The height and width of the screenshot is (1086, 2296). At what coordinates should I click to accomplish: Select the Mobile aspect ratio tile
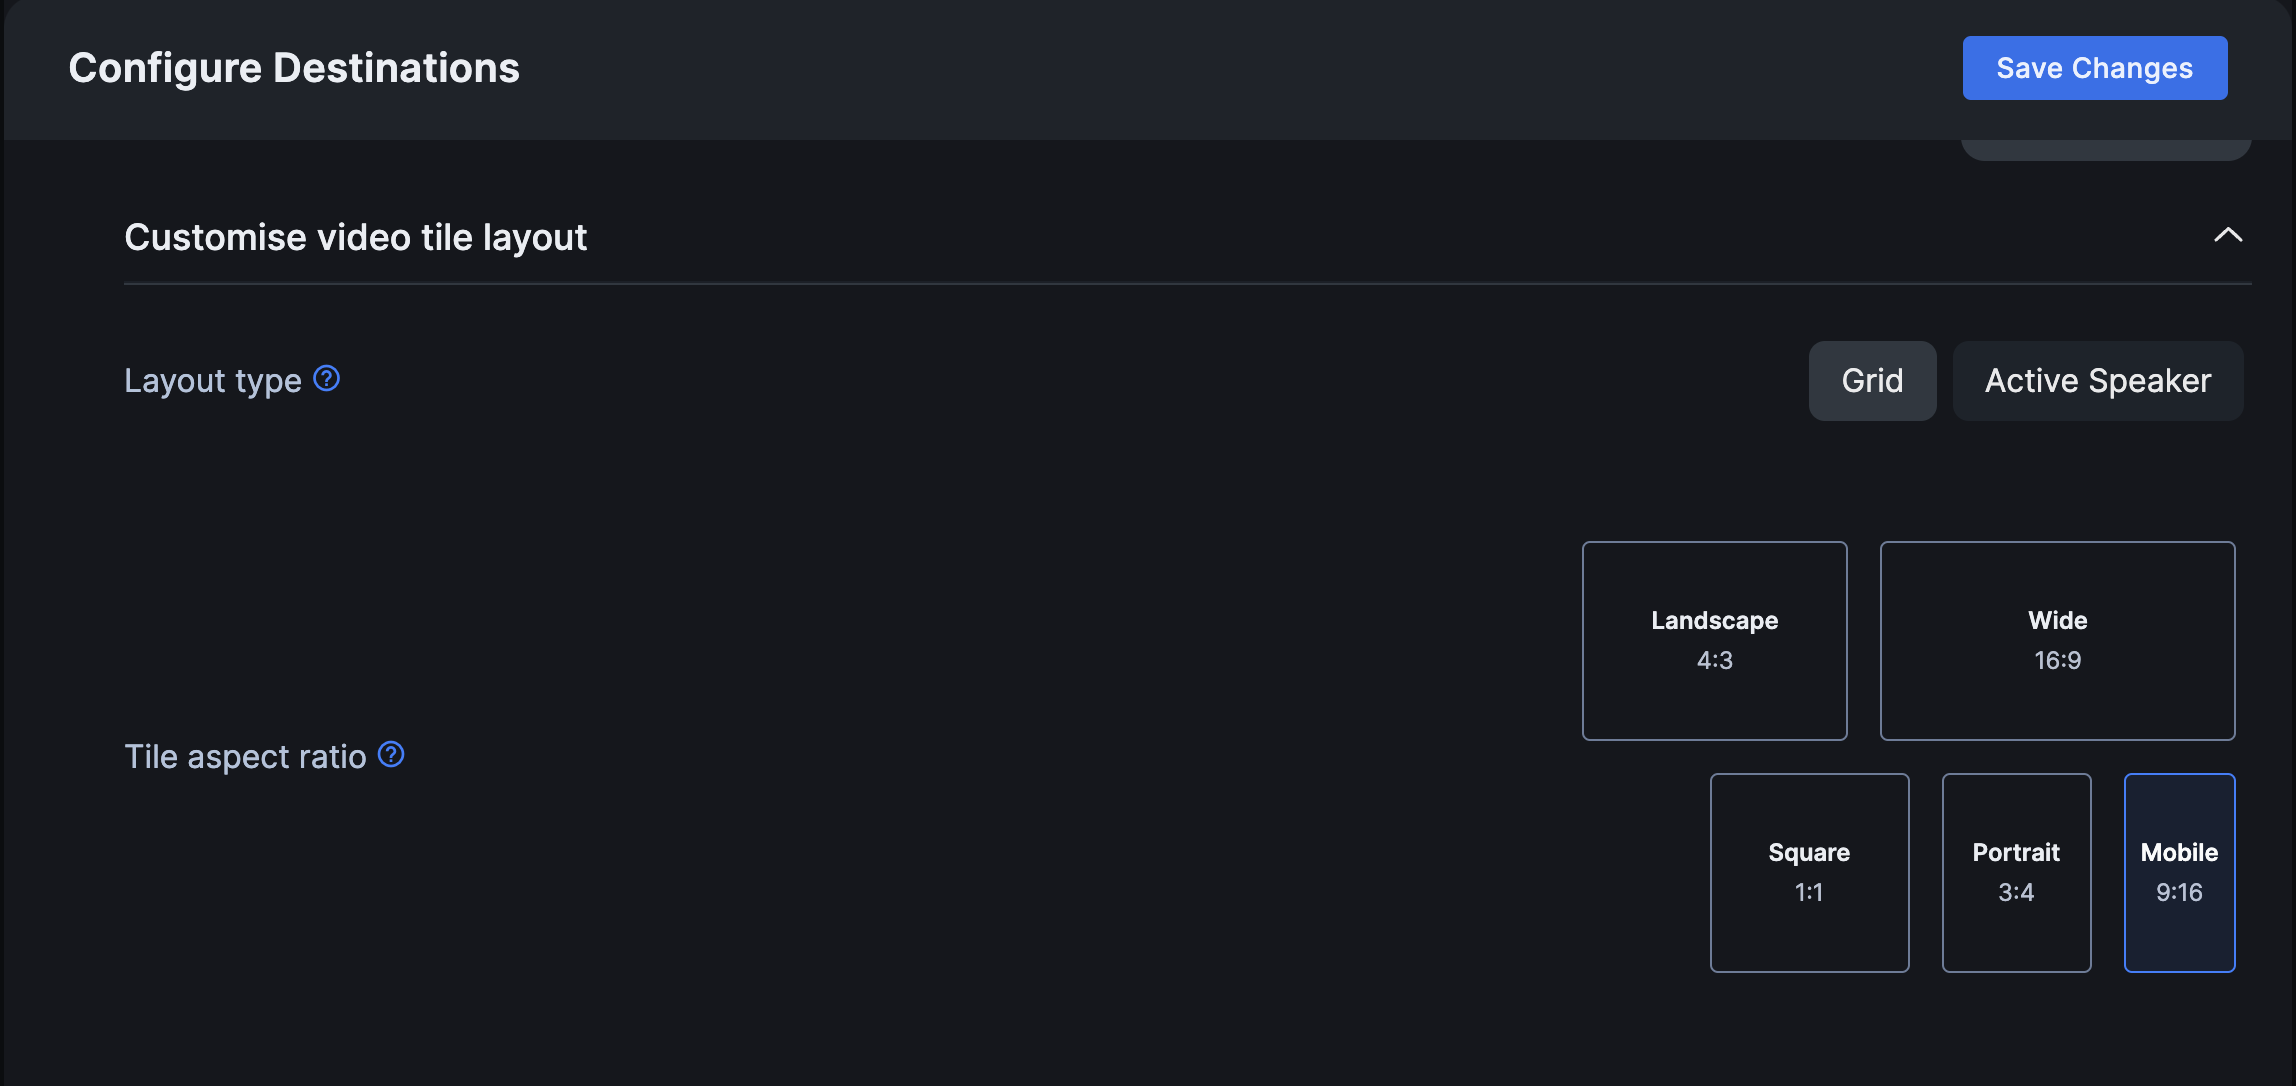(2179, 872)
